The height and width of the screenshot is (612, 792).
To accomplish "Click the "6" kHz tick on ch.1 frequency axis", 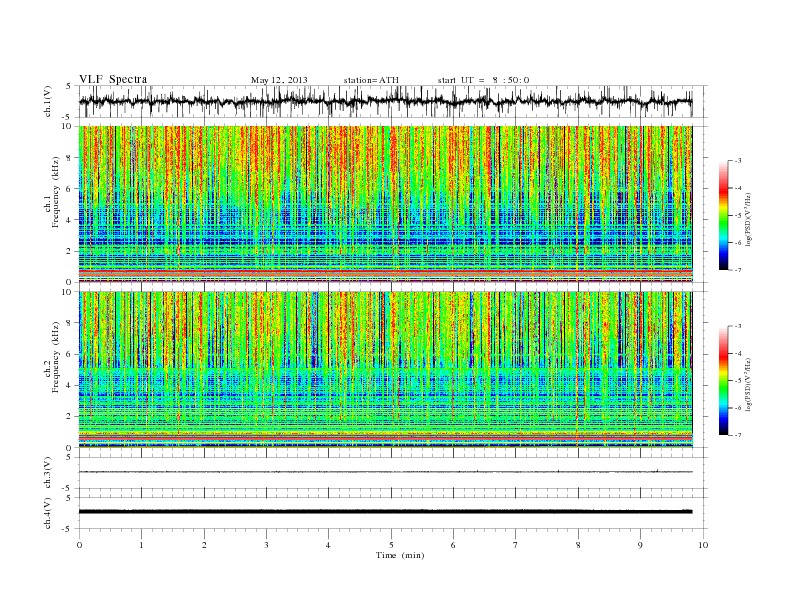I will (69, 189).
